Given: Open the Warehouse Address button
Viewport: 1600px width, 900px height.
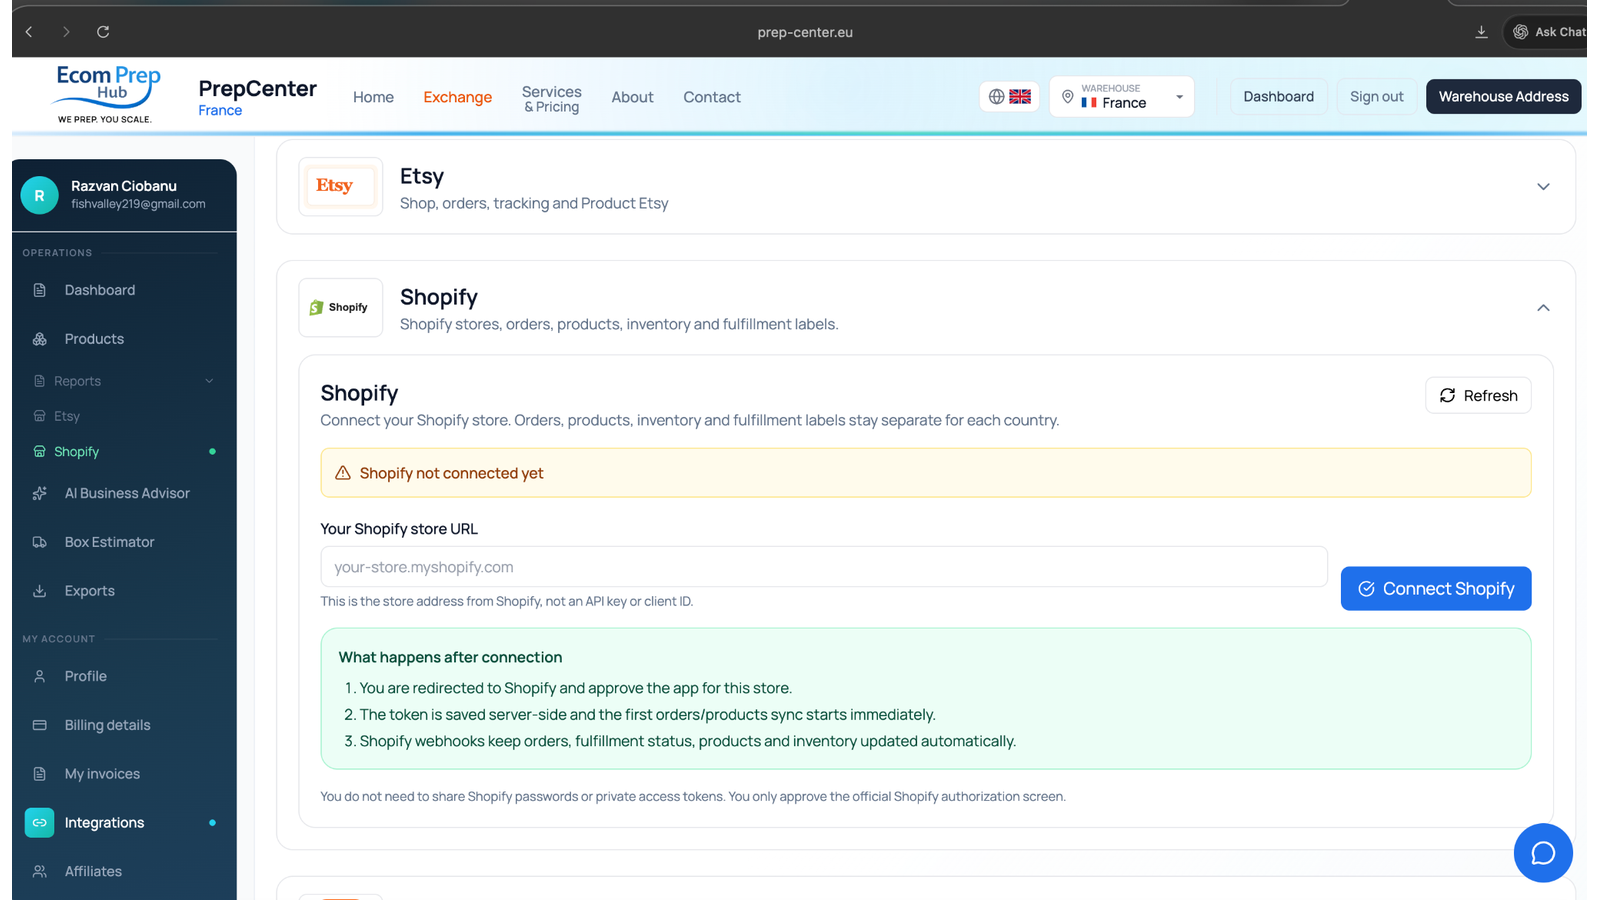Looking at the screenshot, I should click(x=1503, y=97).
